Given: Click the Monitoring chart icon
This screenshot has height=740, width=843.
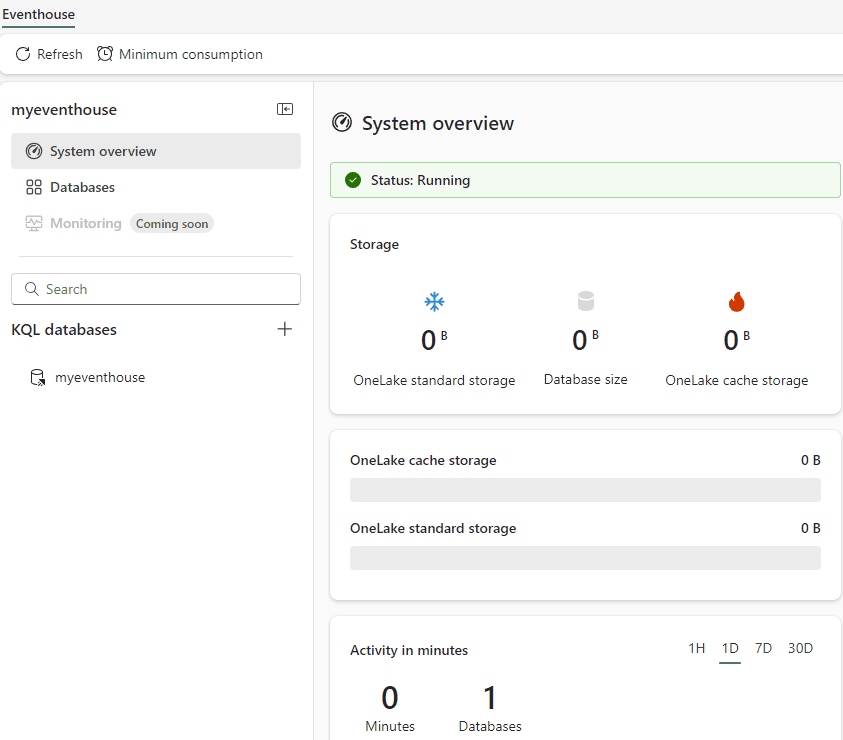Looking at the screenshot, I should pos(34,223).
